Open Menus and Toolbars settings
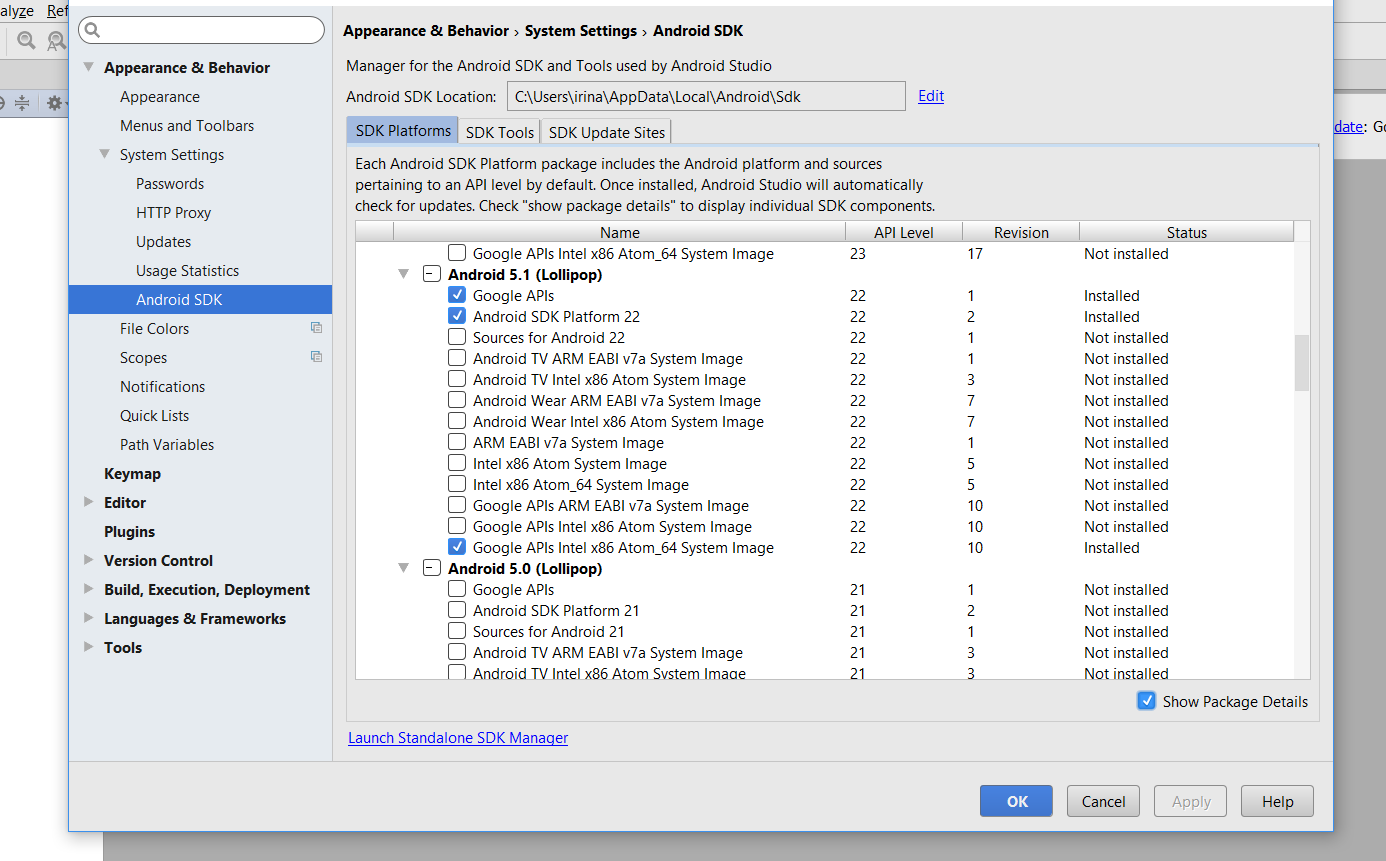 187,126
